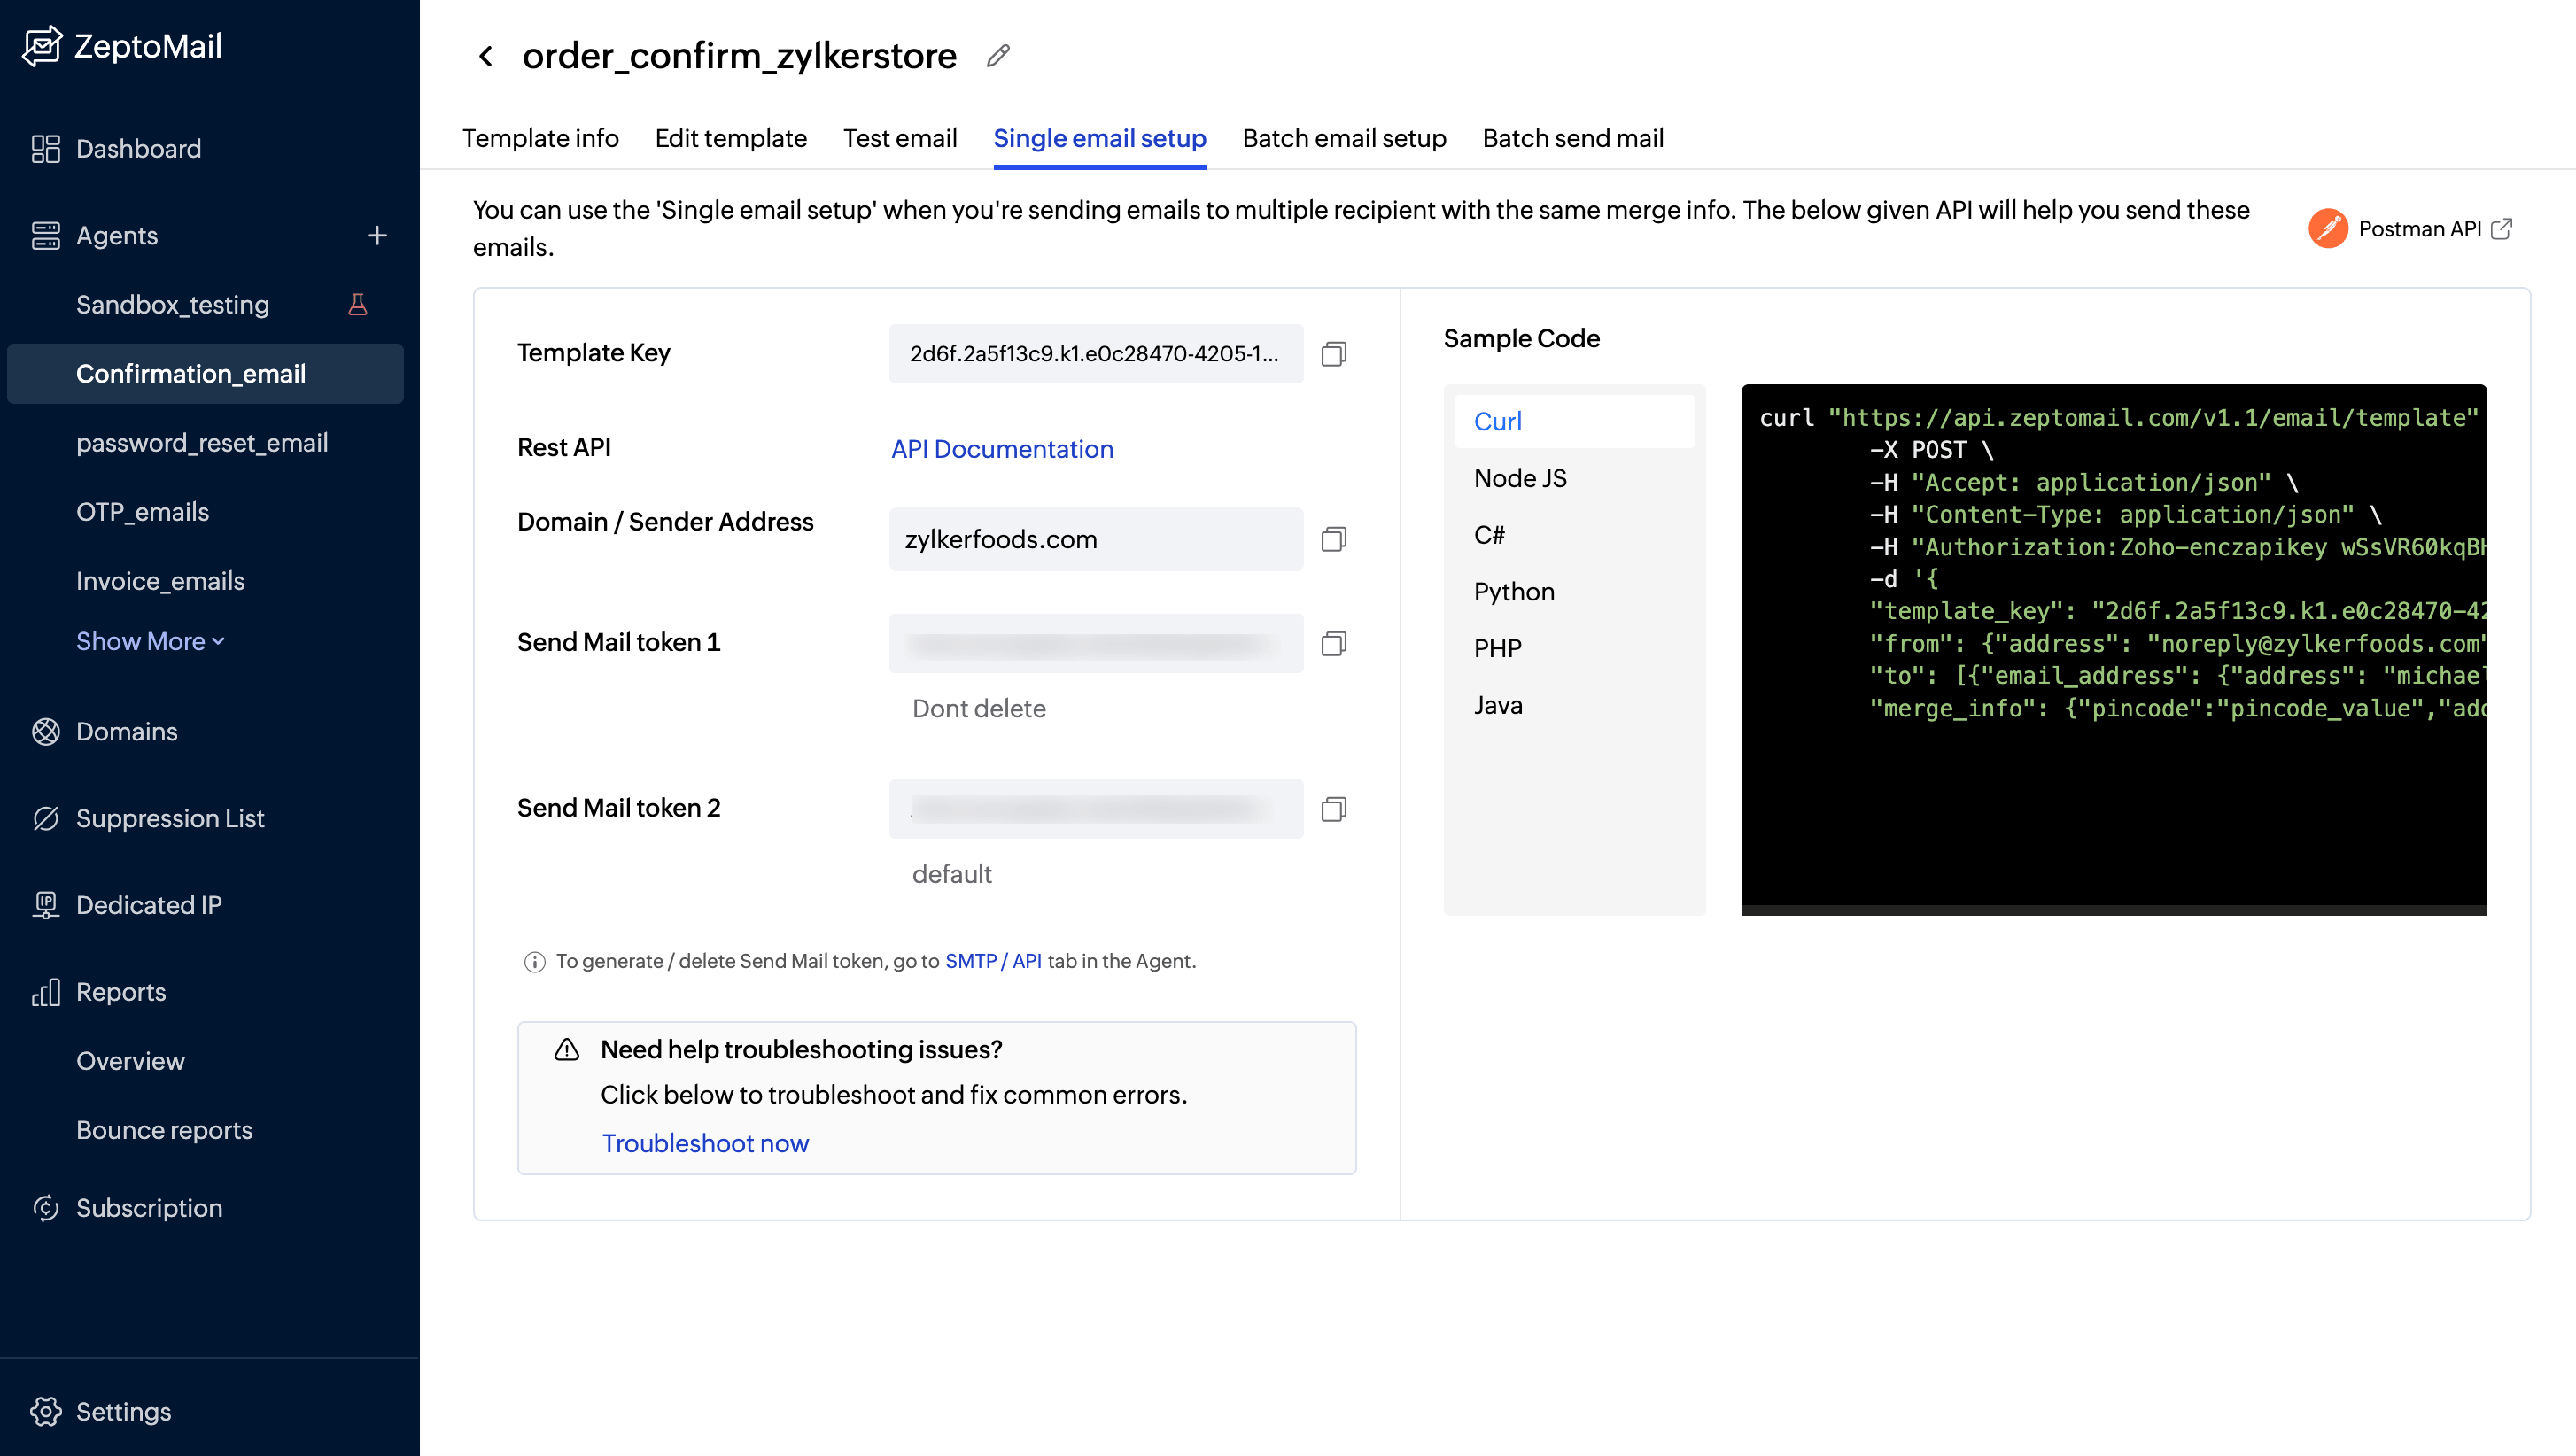Open the Edit template tab

tap(730, 139)
